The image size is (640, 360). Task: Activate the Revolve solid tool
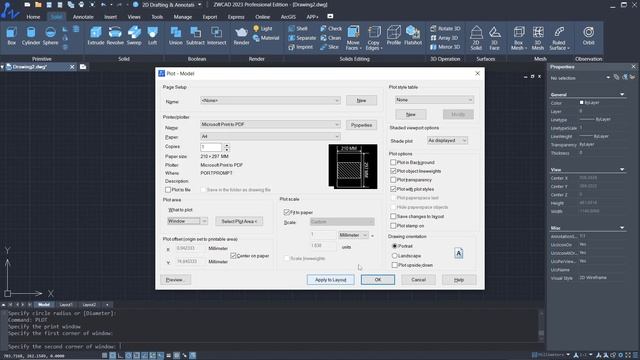click(115, 36)
